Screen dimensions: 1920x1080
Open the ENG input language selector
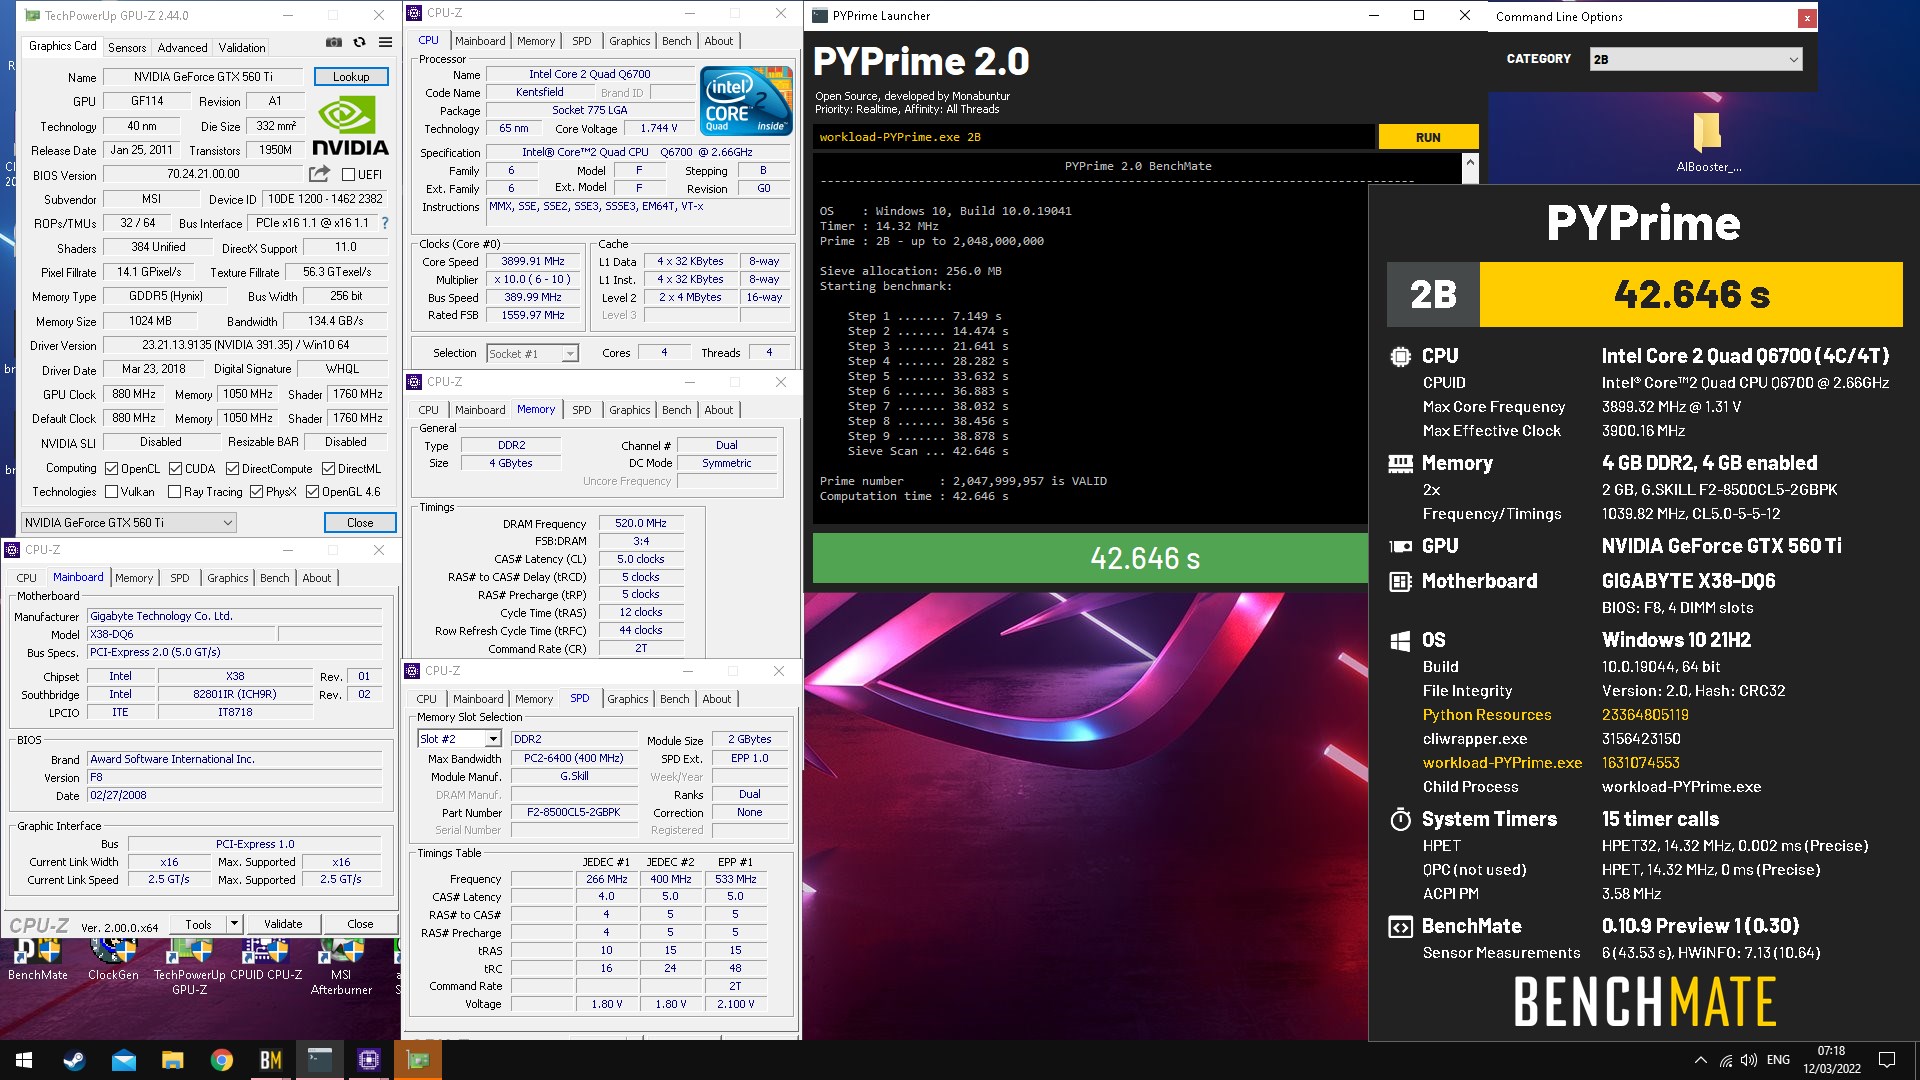pos(1778,1060)
